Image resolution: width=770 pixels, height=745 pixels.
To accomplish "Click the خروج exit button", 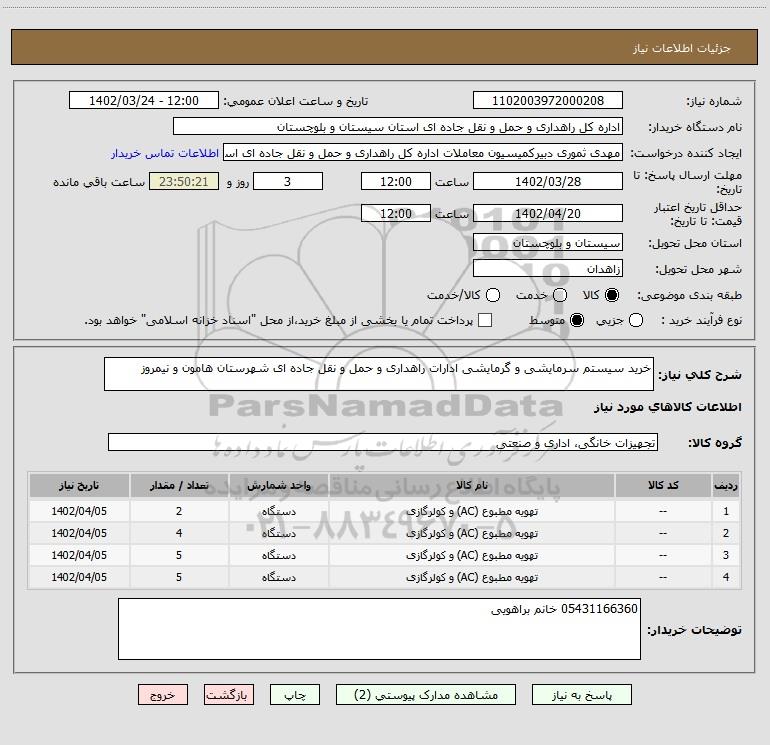I will [x=163, y=695].
